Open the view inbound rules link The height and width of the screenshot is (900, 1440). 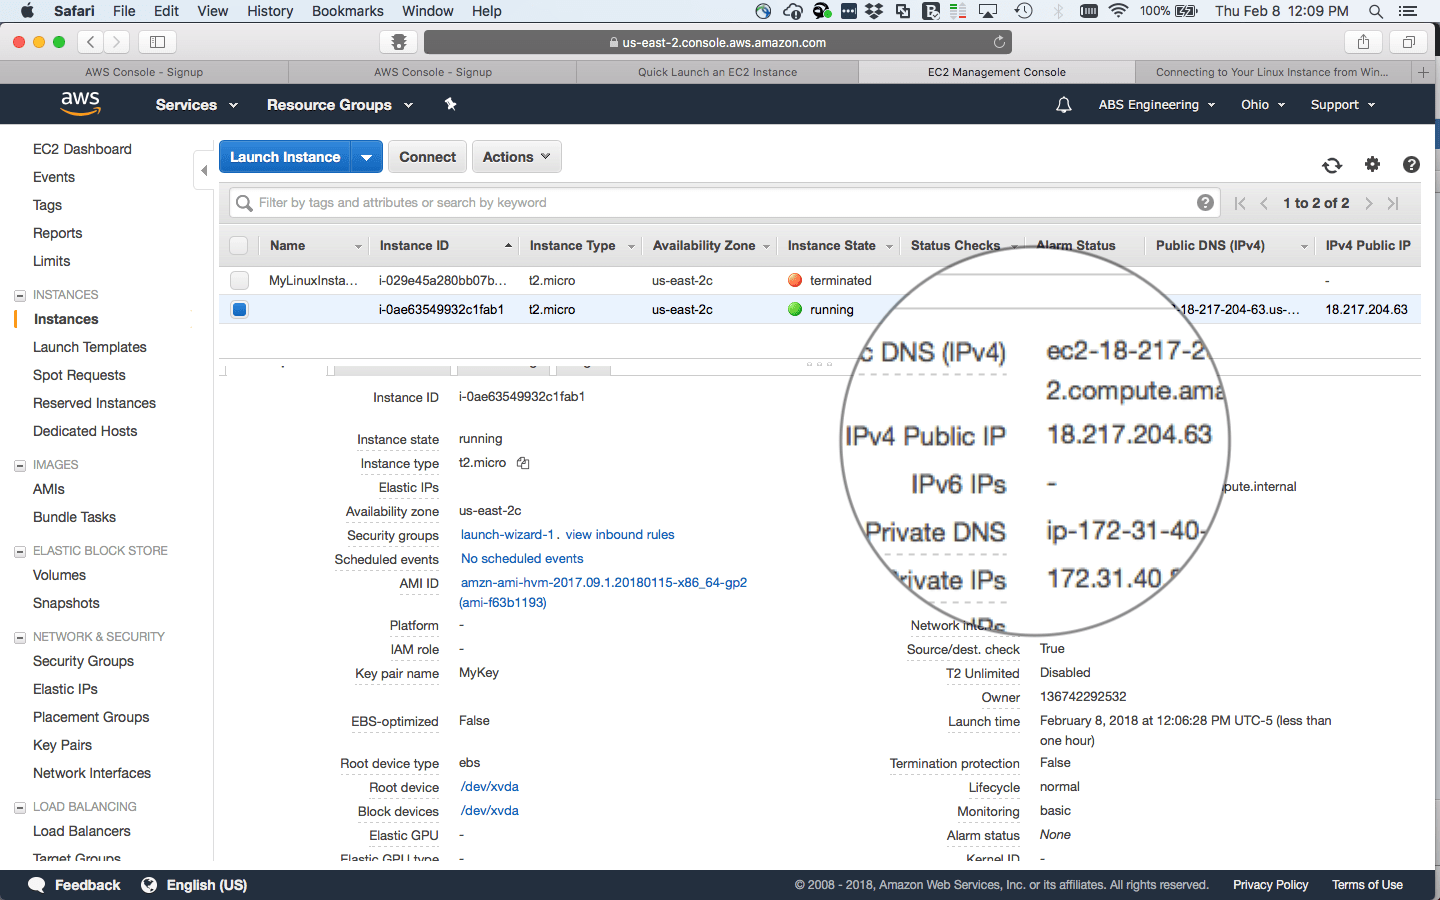tap(620, 535)
